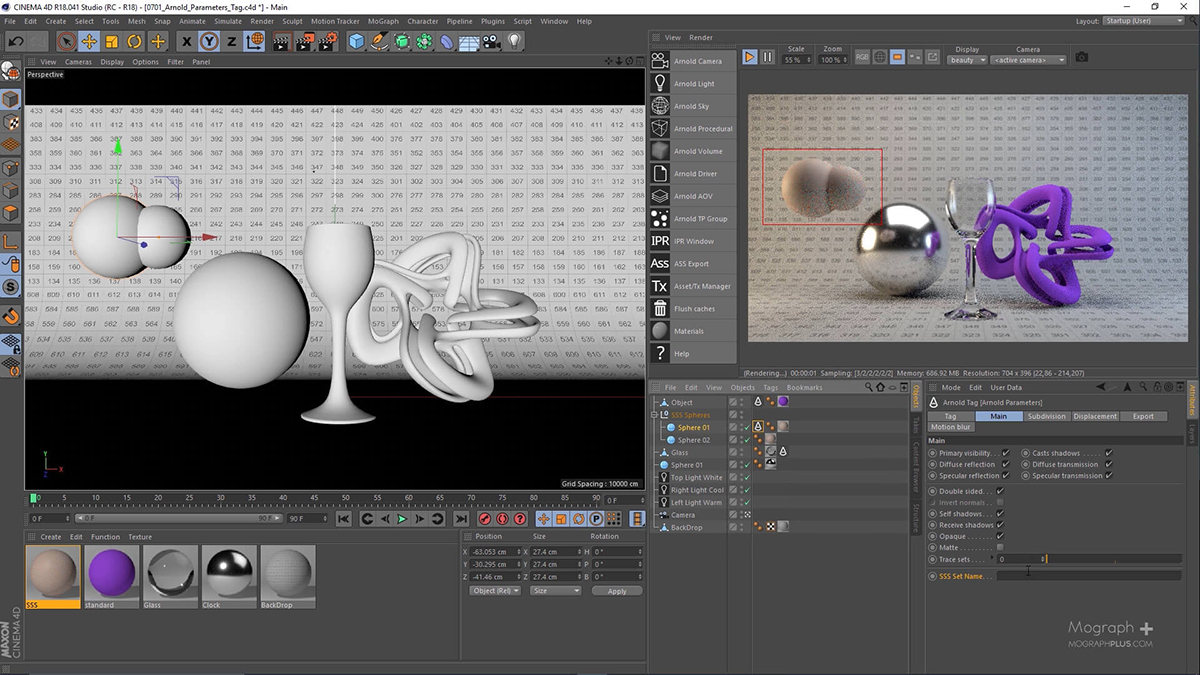Switch to the Export tab
1200x675 pixels.
tap(1143, 416)
